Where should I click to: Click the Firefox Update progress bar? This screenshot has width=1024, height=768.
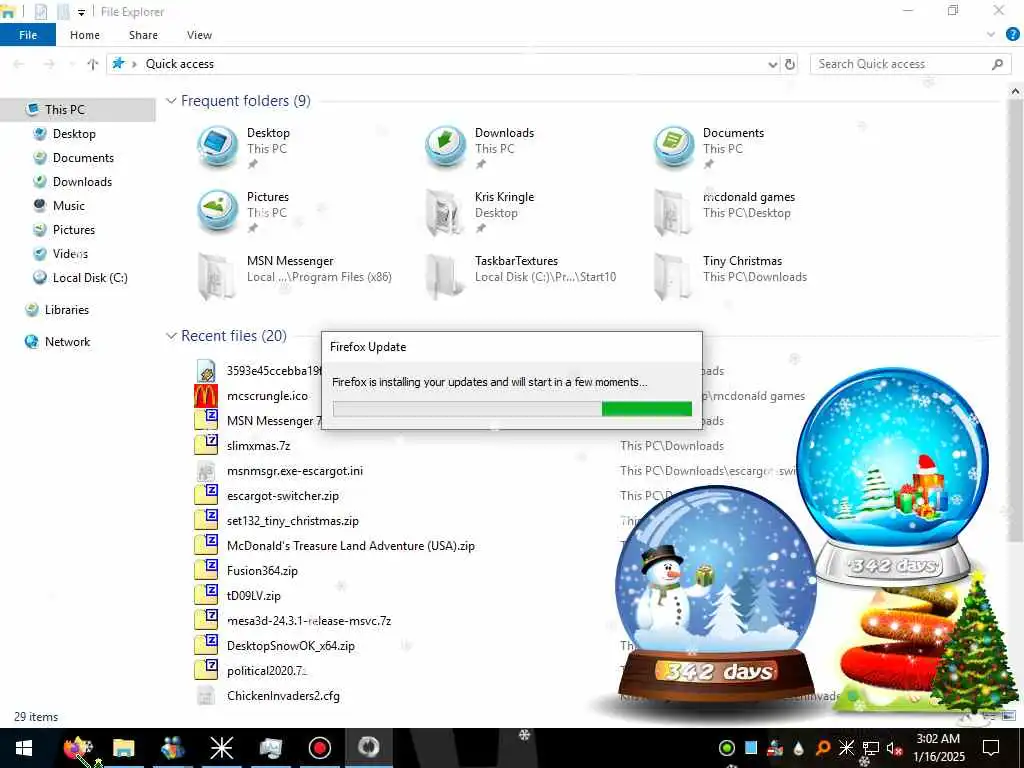[512, 409]
